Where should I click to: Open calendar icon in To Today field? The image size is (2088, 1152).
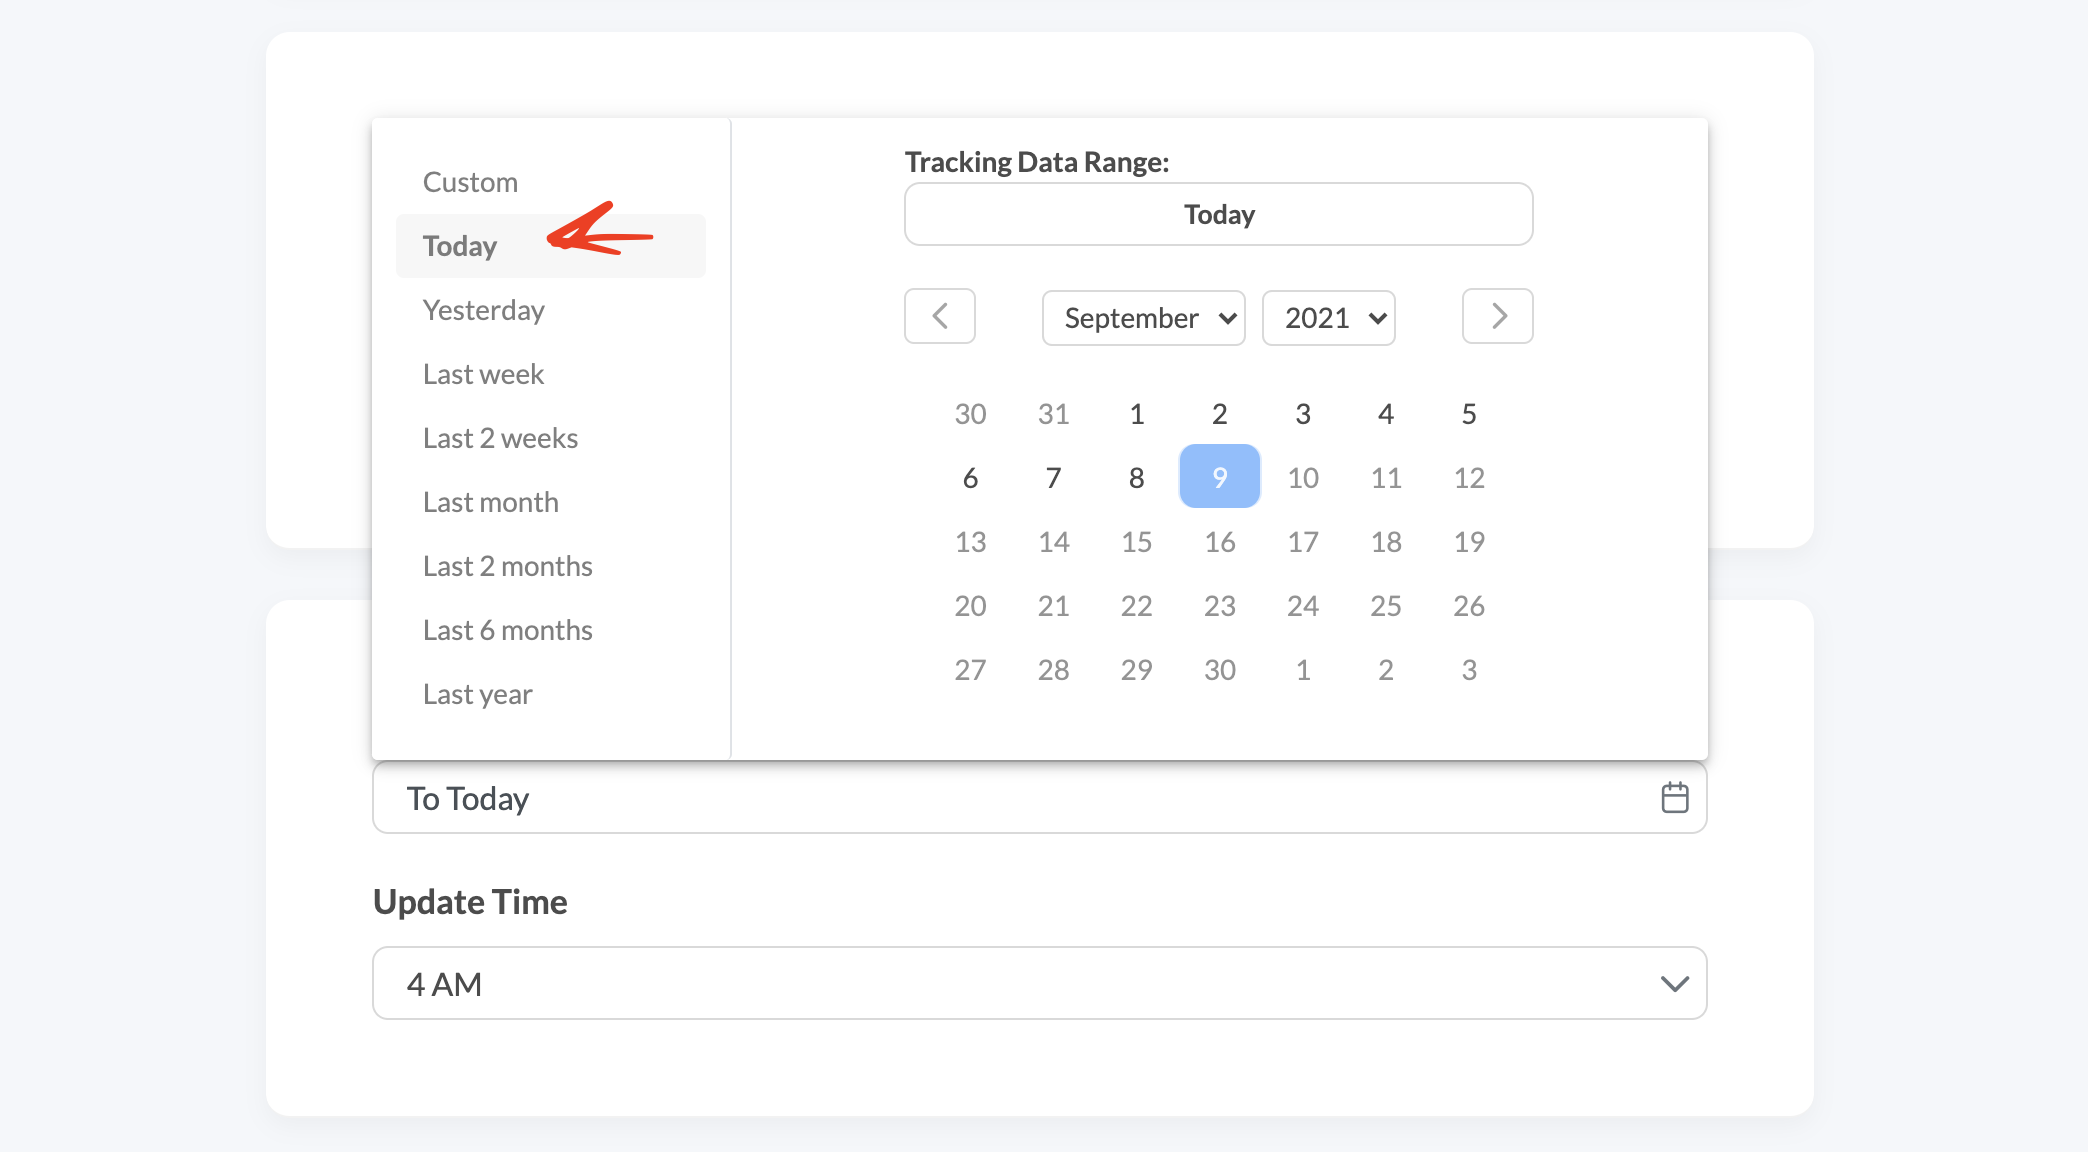coord(1675,798)
